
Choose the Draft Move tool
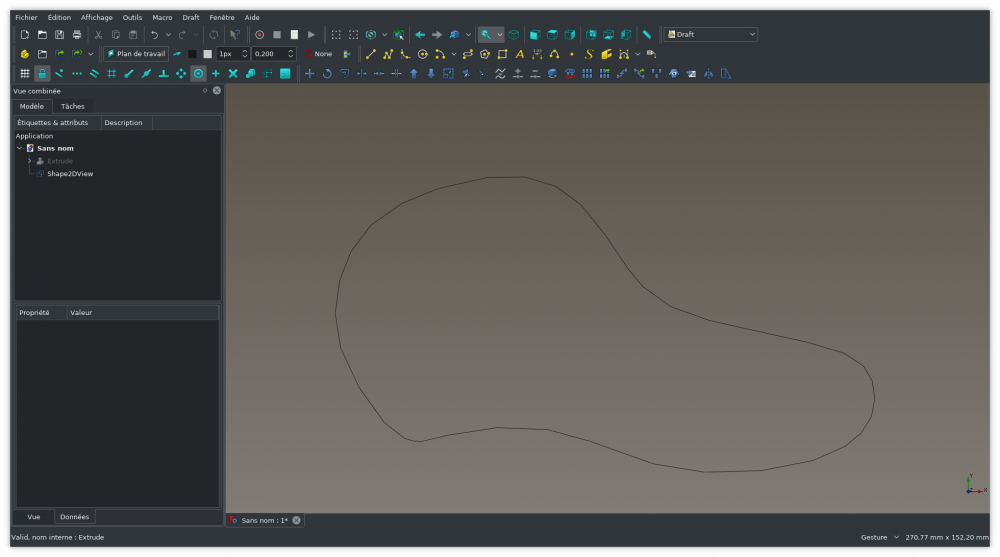coord(309,74)
